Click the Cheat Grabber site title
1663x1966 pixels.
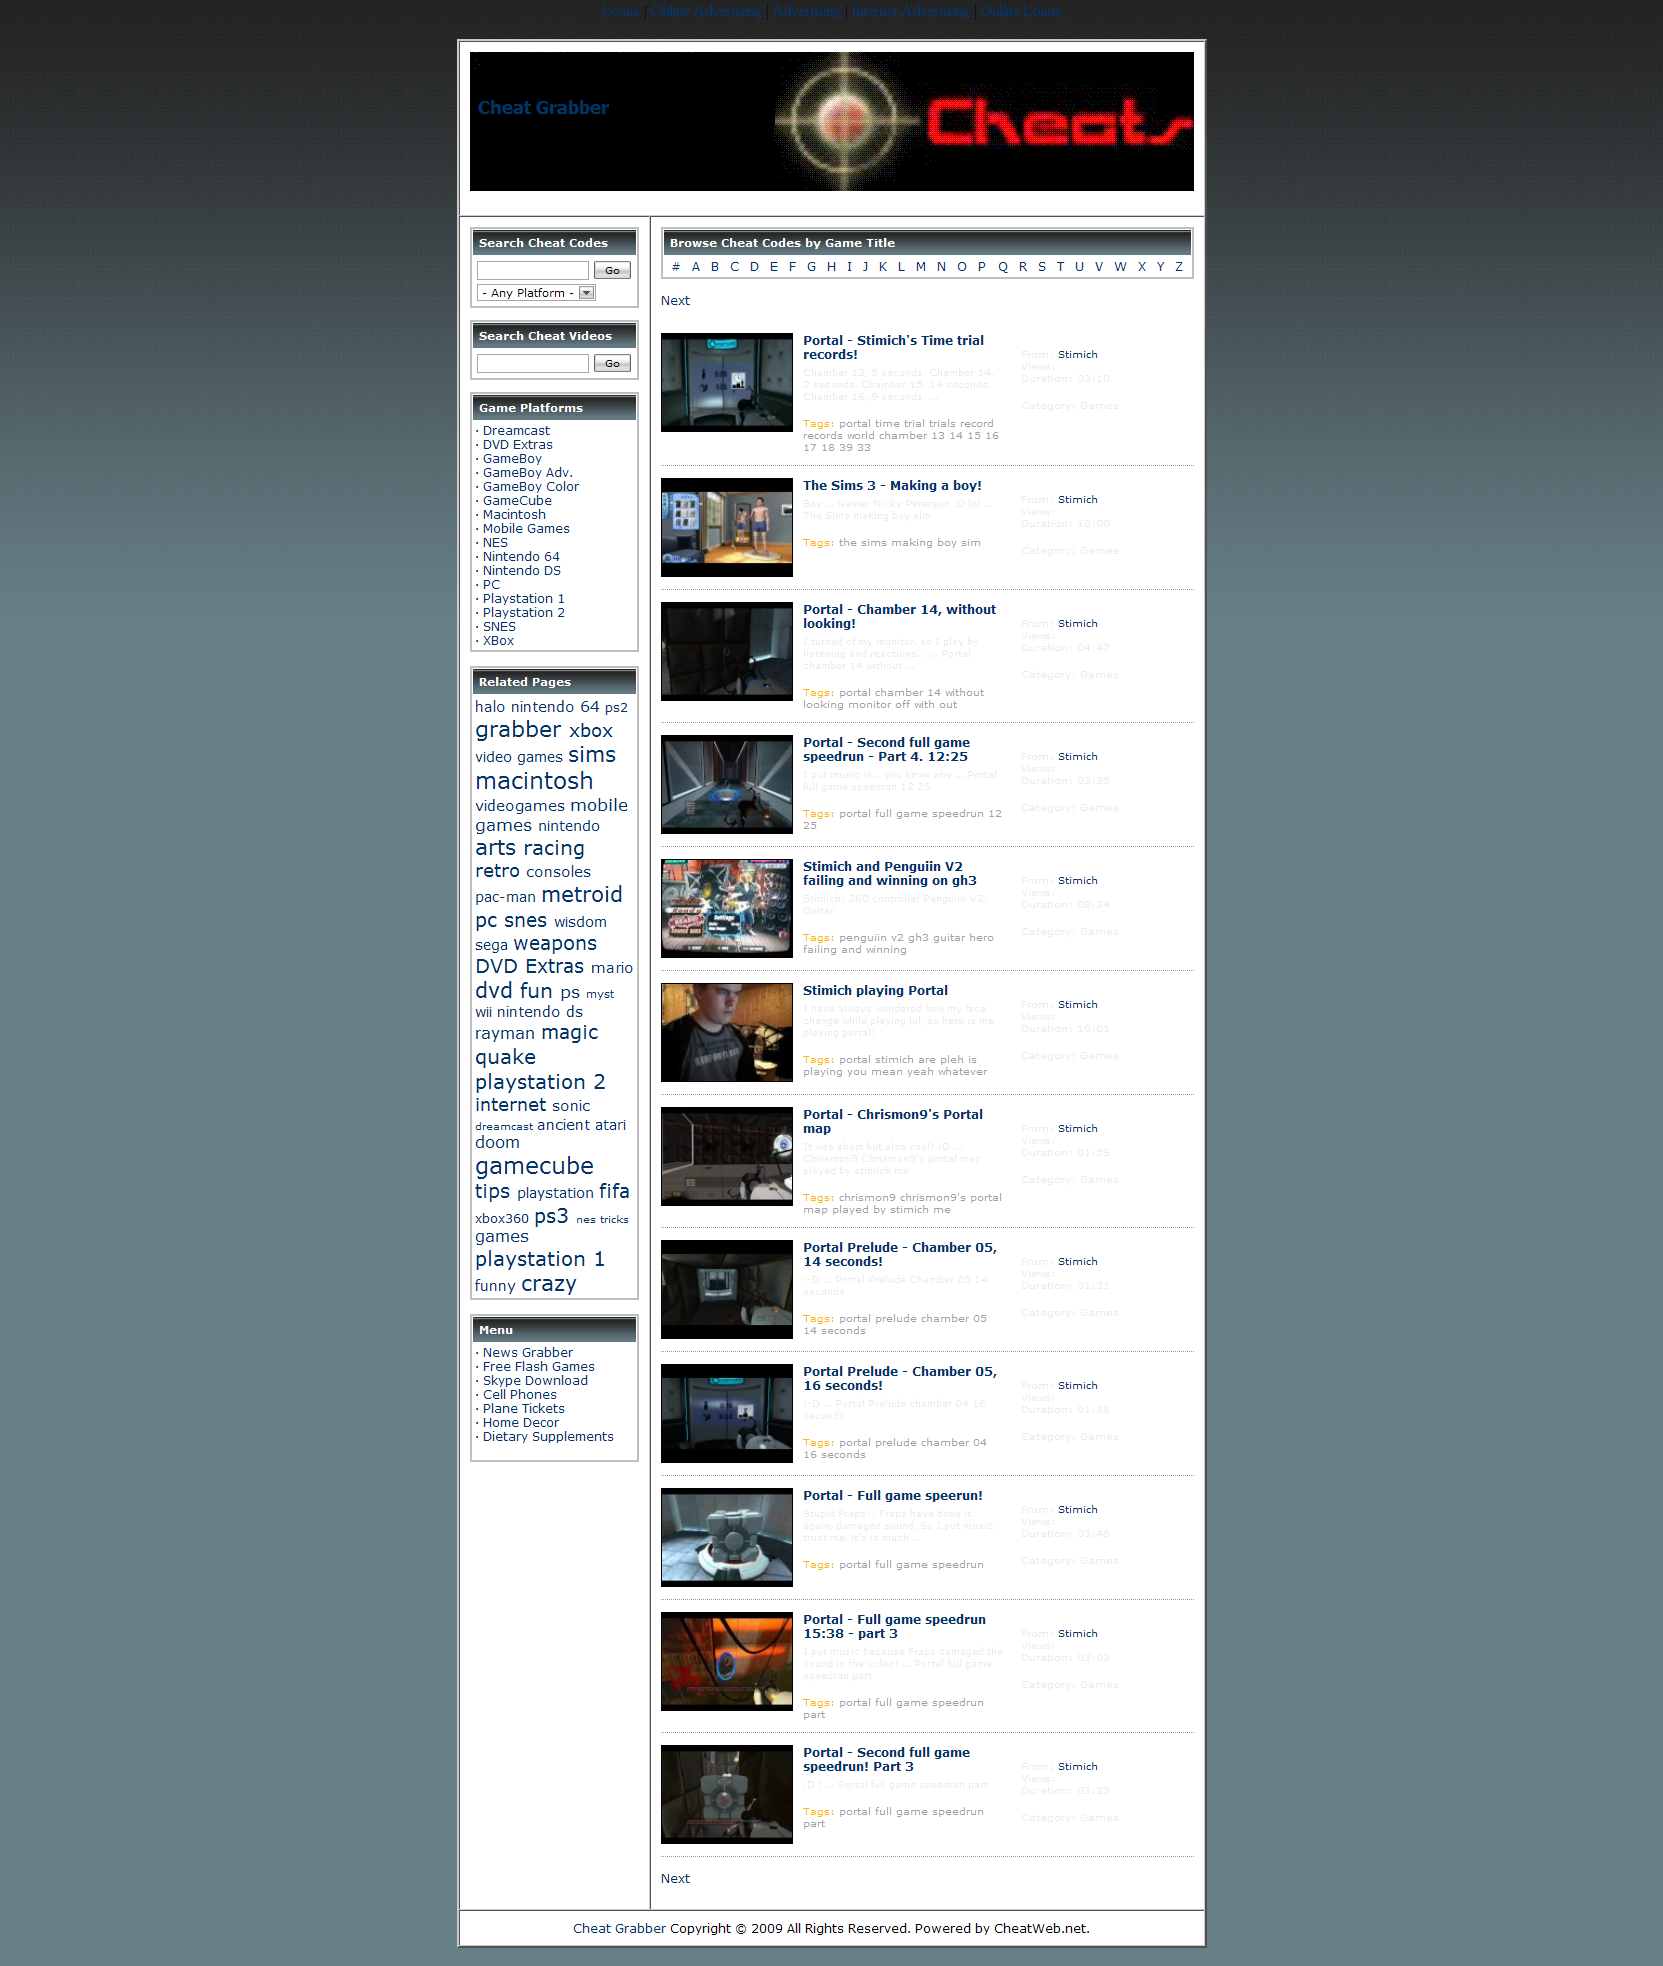[x=543, y=108]
